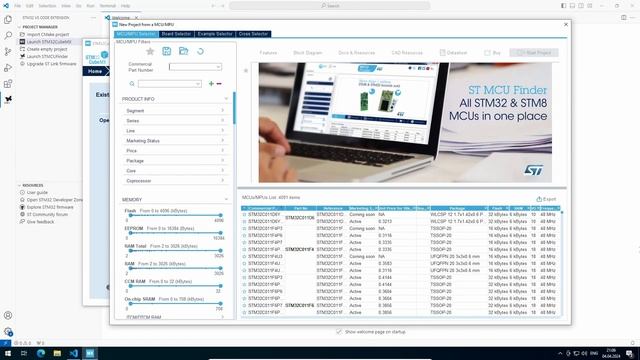Expand the Line filter
The width and height of the screenshot is (640, 360).
pyautogui.click(x=222, y=131)
